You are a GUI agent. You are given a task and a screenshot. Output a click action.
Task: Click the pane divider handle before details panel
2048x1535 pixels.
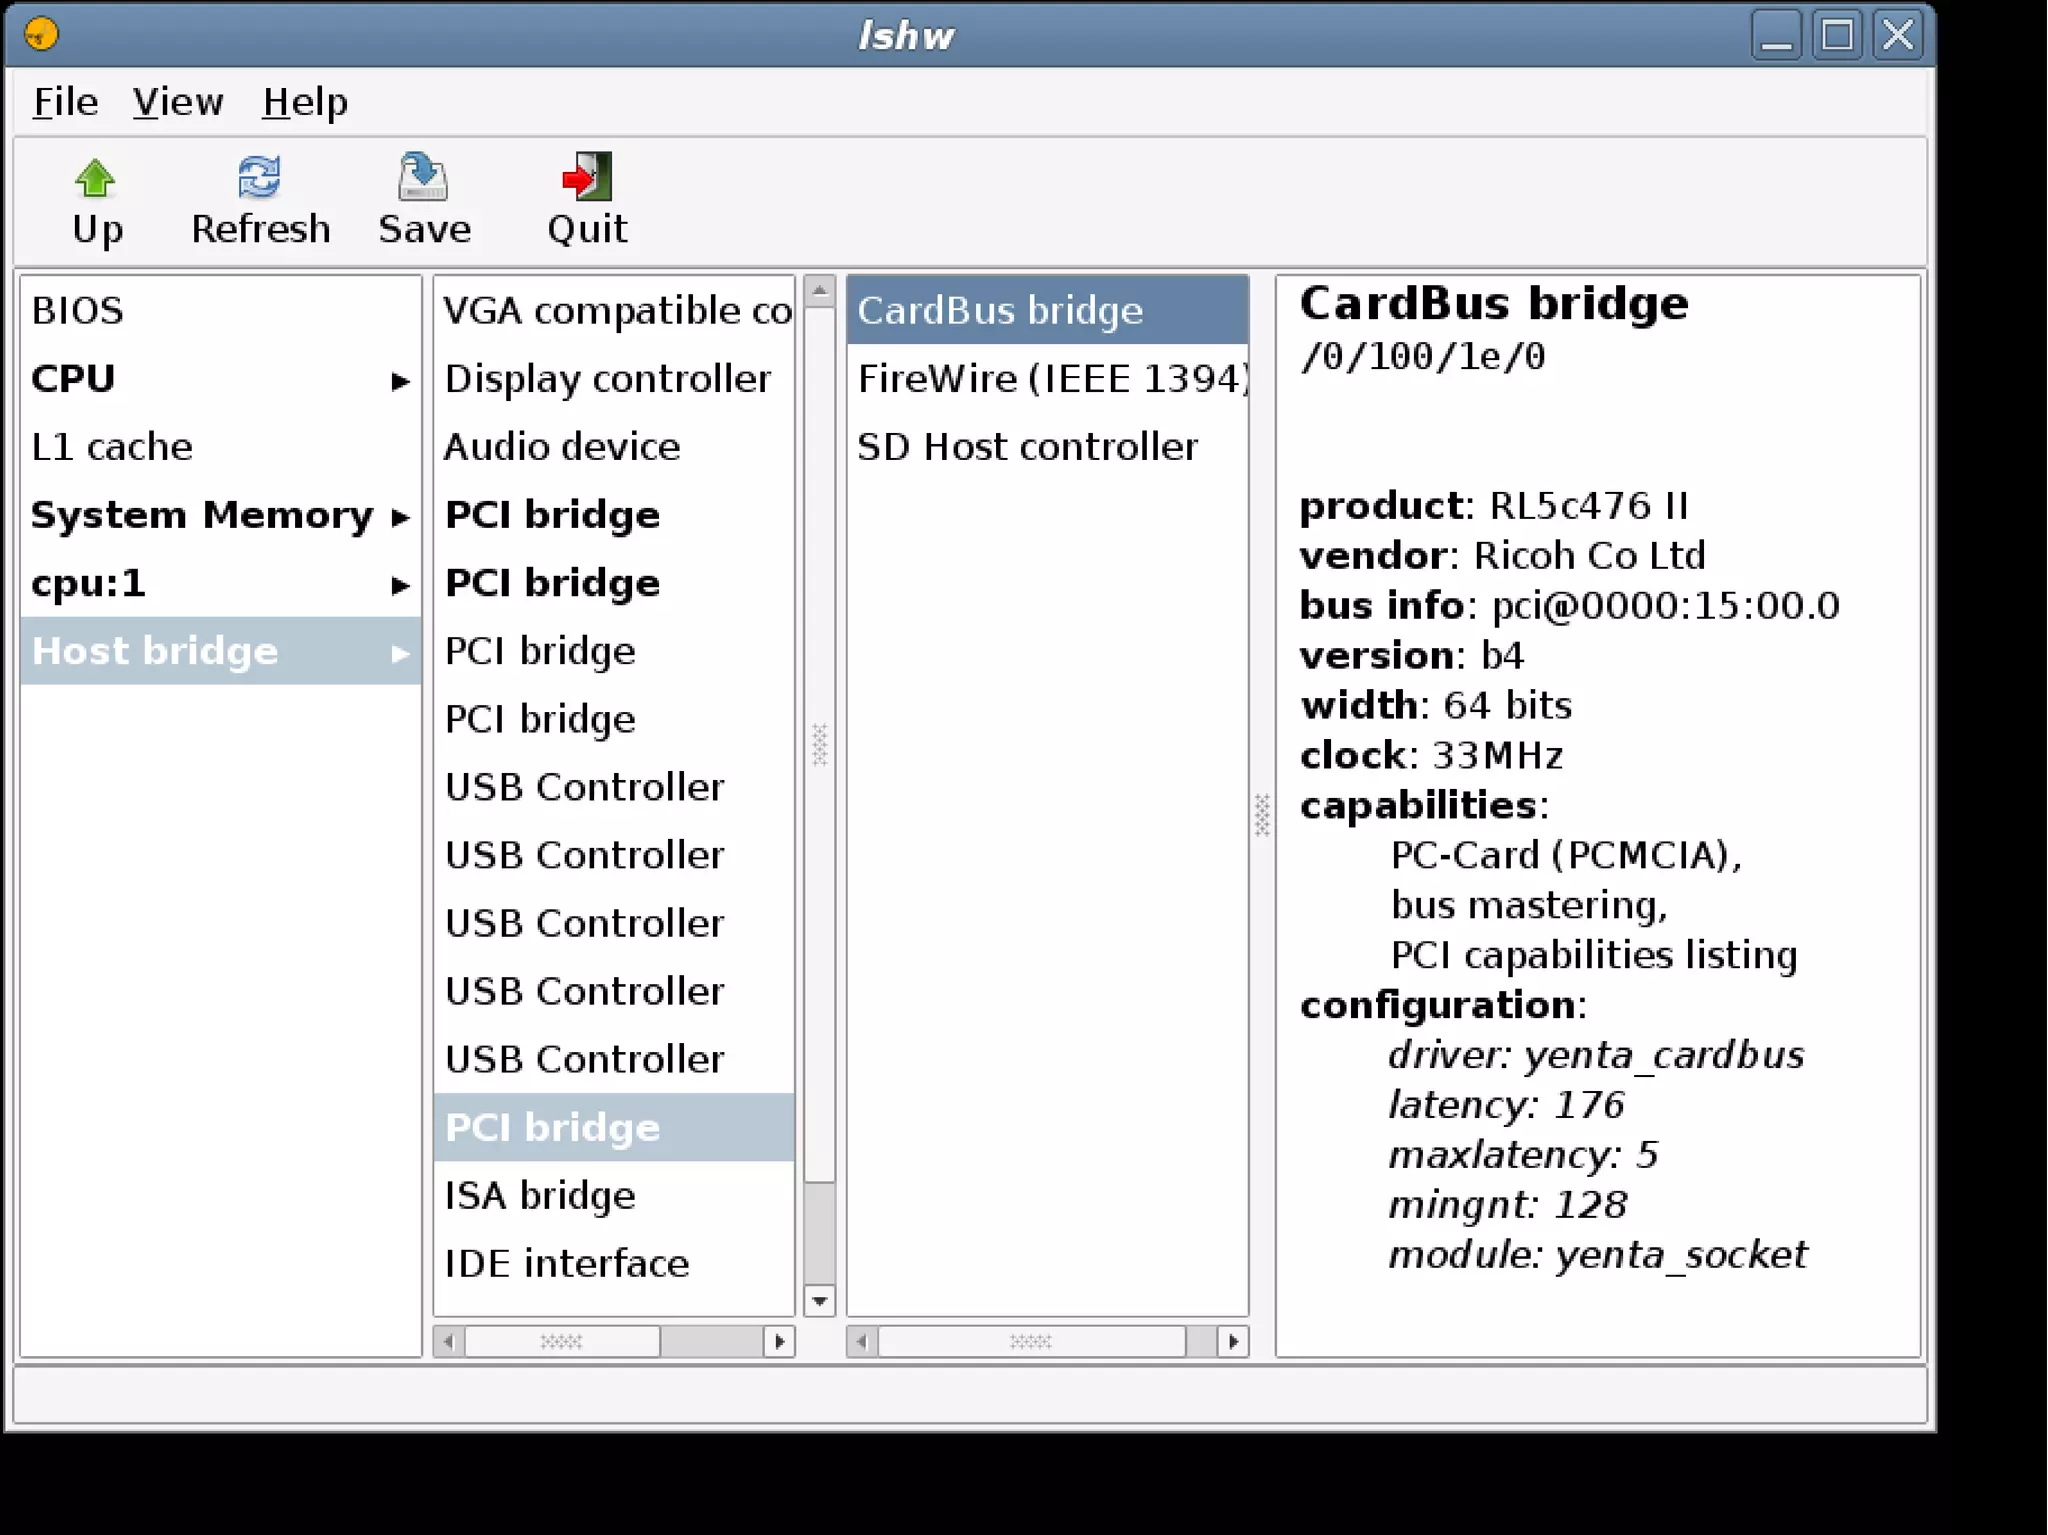(x=1262, y=815)
